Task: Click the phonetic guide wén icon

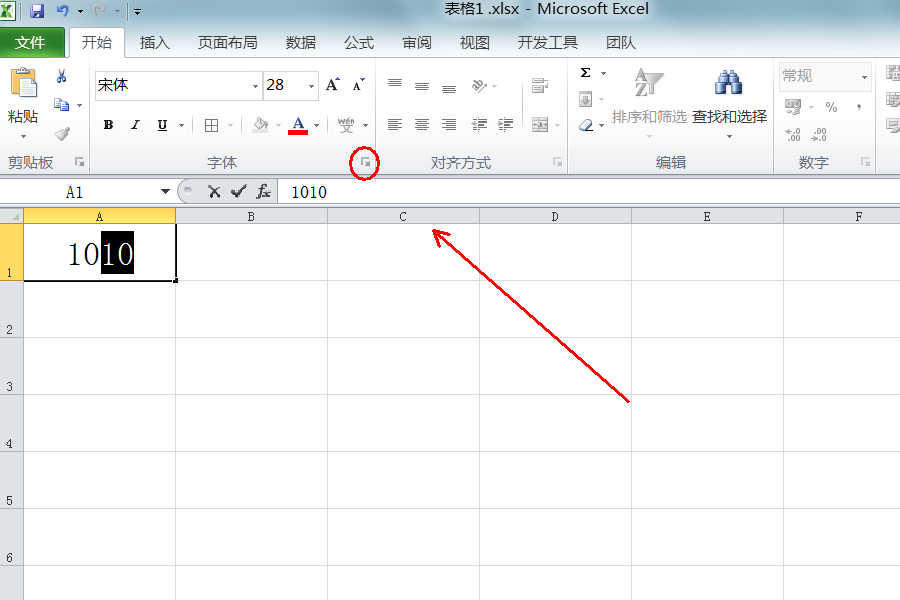Action: coord(346,125)
